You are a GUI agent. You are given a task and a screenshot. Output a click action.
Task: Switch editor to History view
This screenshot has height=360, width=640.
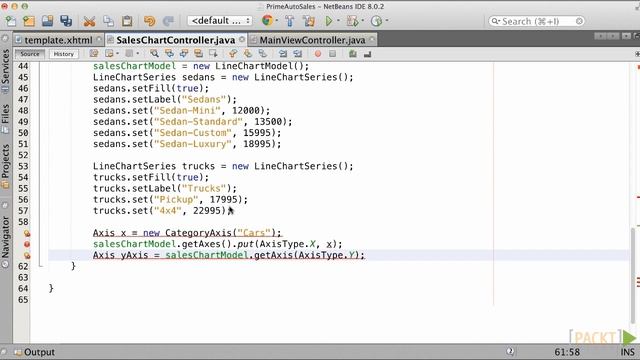click(64, 53)
